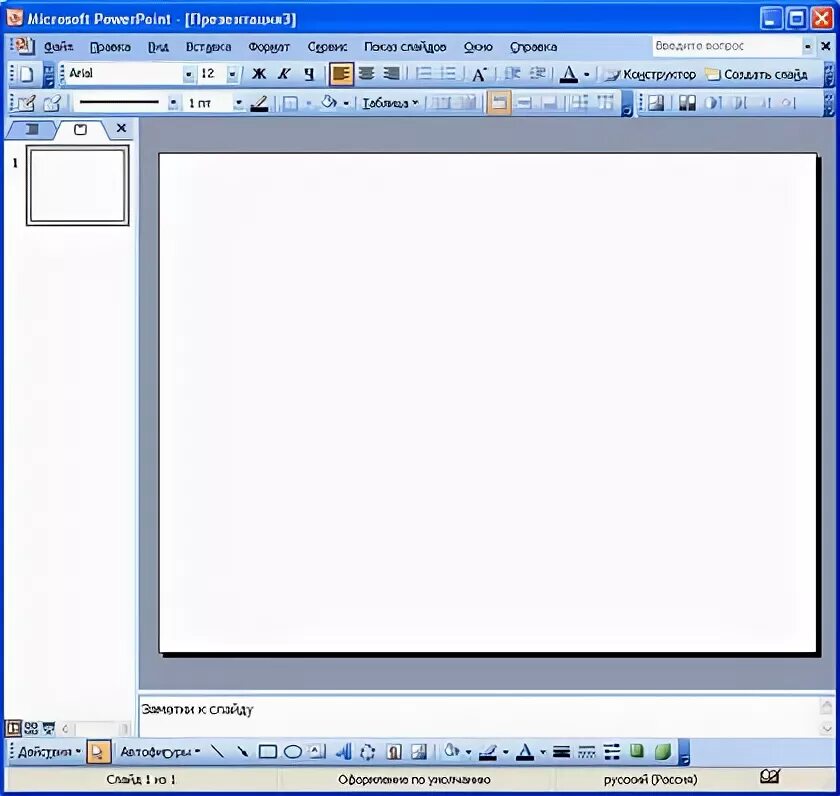
Task: Click the Font color A icon in formatting toolbar
Action: click(x=568, y=74)
